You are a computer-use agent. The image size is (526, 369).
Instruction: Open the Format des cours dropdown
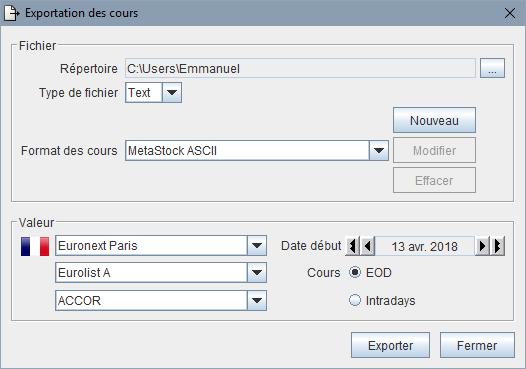pos(379,151)
